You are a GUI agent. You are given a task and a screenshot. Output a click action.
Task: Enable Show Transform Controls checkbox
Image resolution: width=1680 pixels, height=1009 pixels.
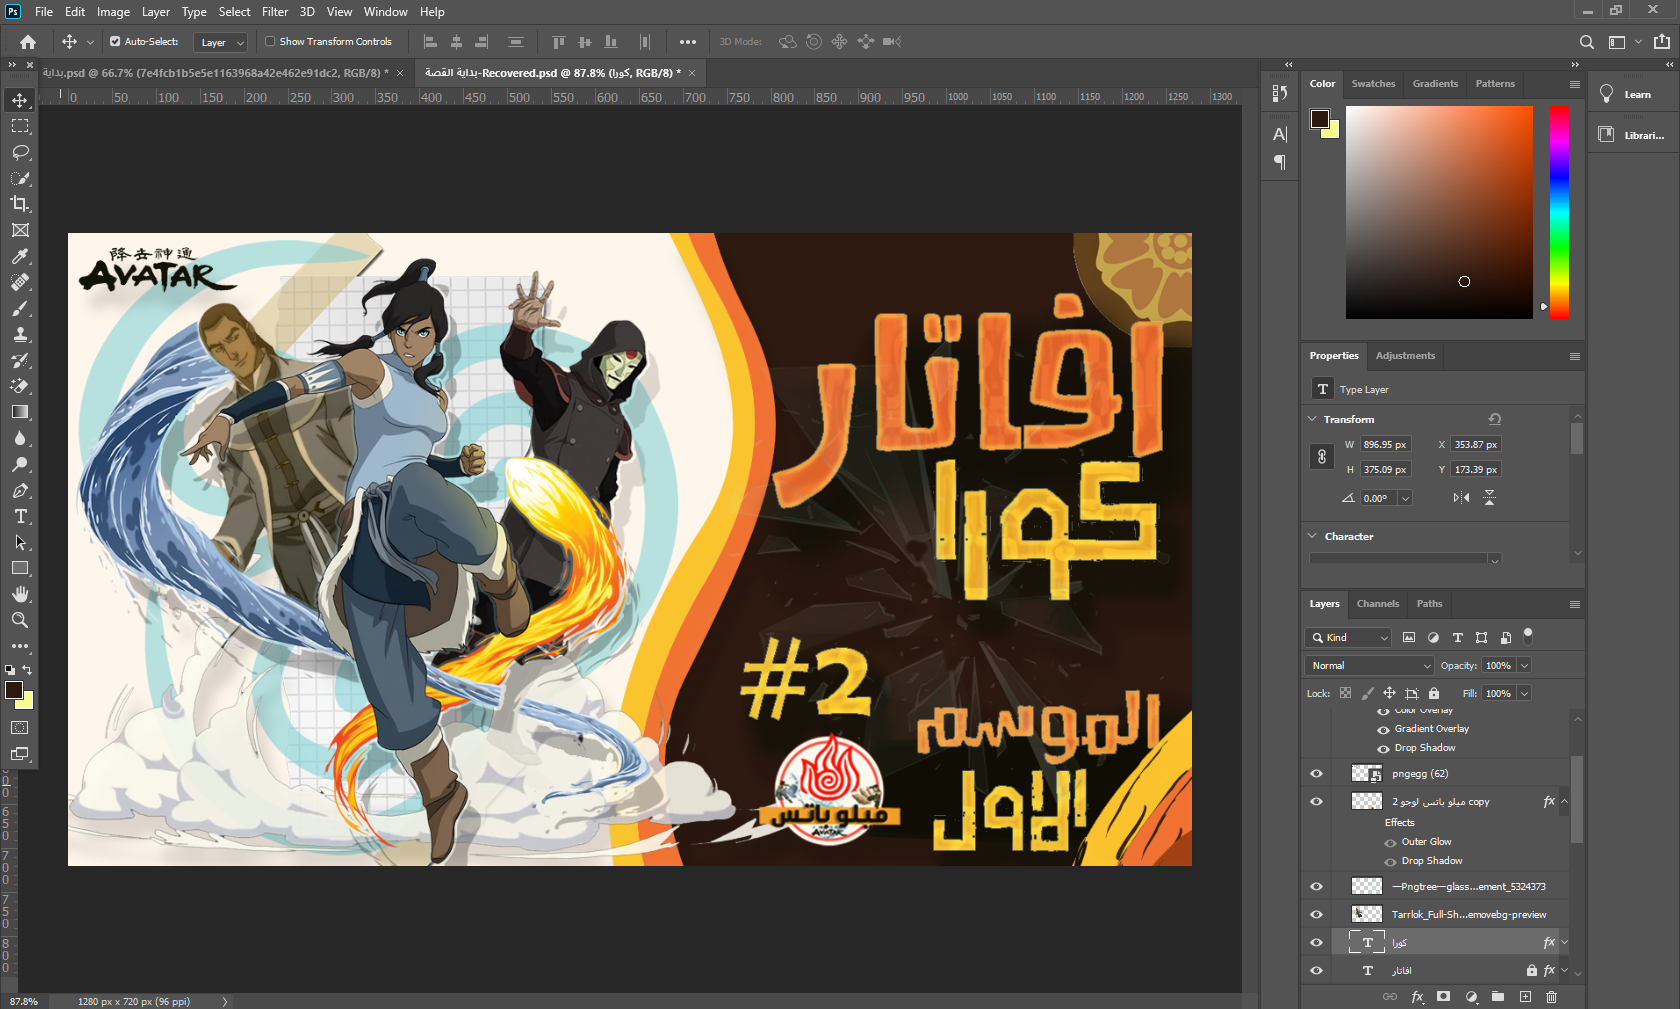[x=270, y=42]
